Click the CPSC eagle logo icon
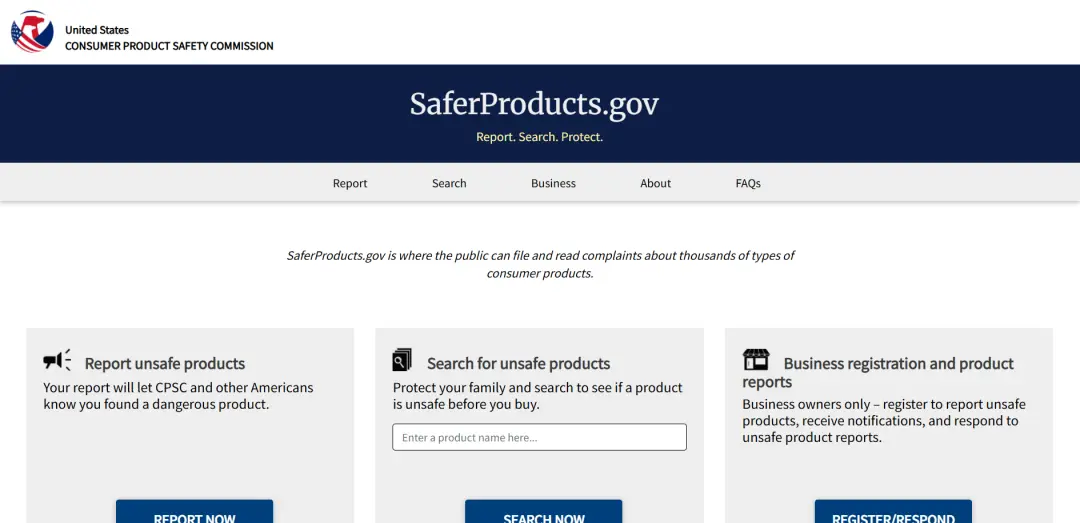Image resolution: width=1080 pixels, height=523 pixels. (x=32, y=32)
